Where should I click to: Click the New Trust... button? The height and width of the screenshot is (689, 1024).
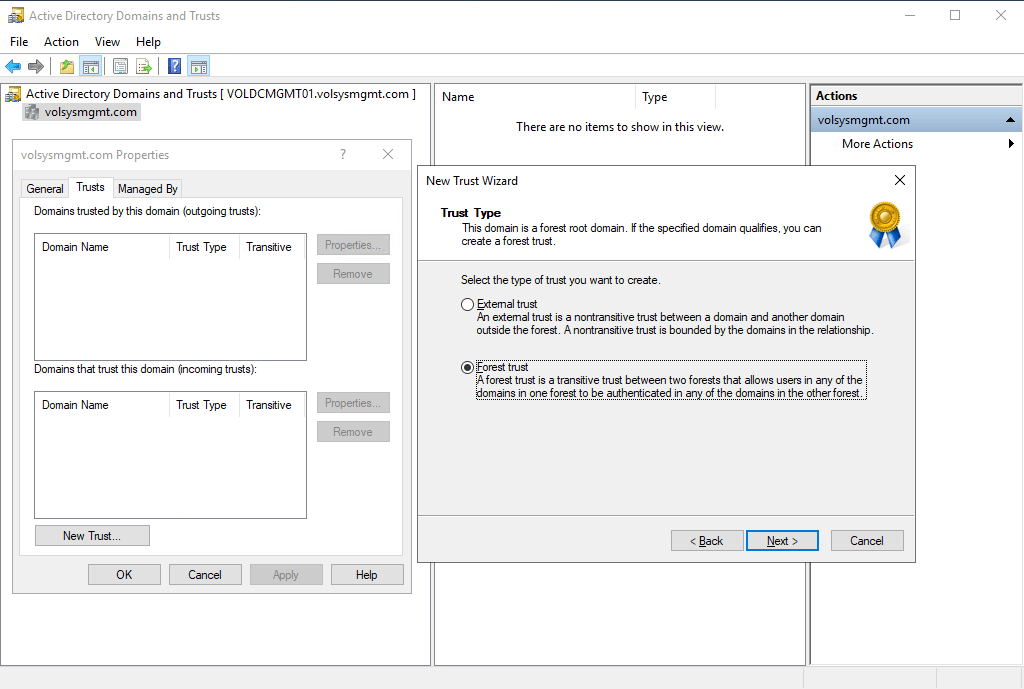tap(92, 536)
